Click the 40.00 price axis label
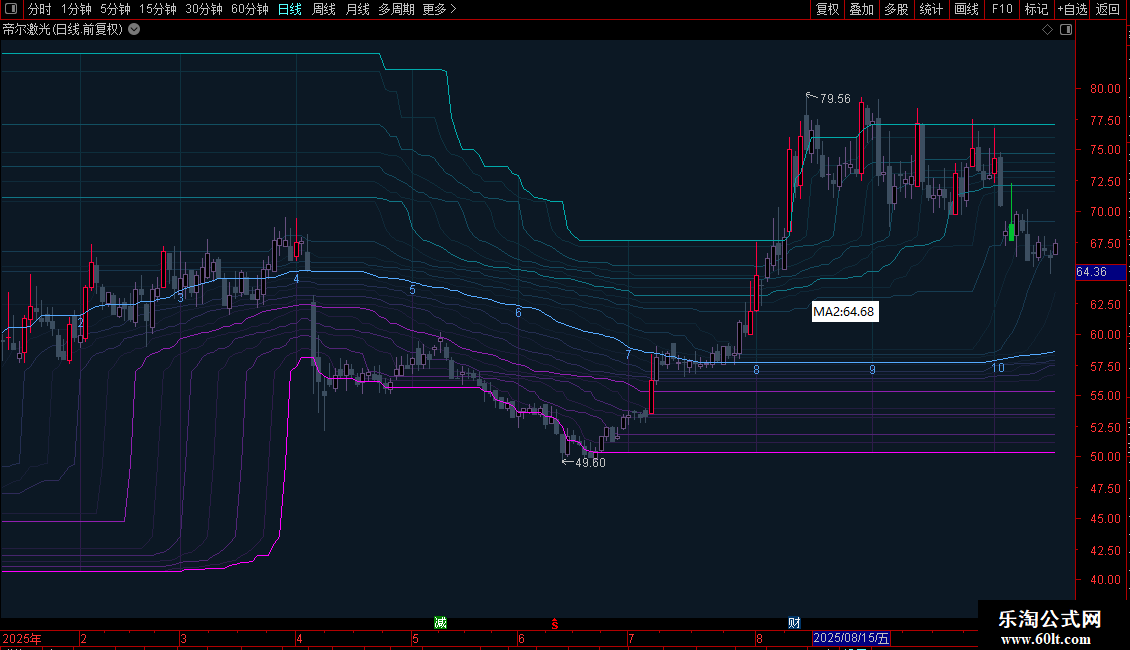The image size is (1130, 650). (1105, 579)
